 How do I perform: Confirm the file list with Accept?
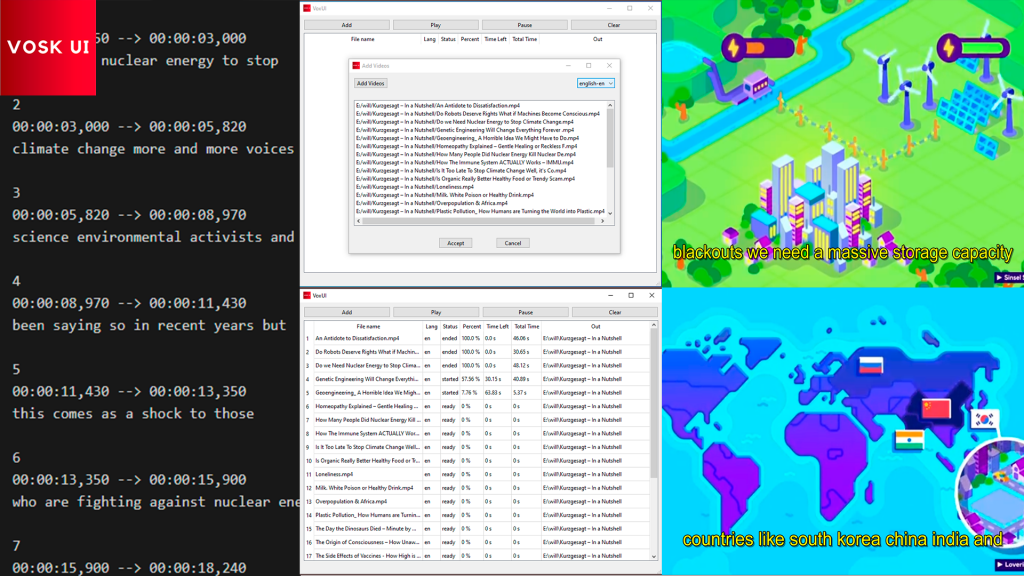click(455, 243)
